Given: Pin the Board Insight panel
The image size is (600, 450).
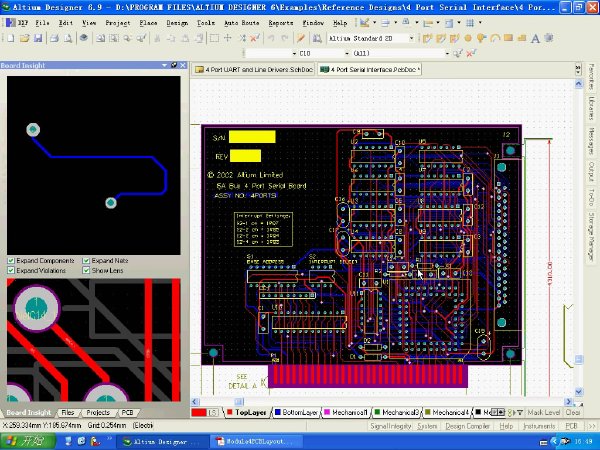Looking at the screenshot, I should coord(174,65).
